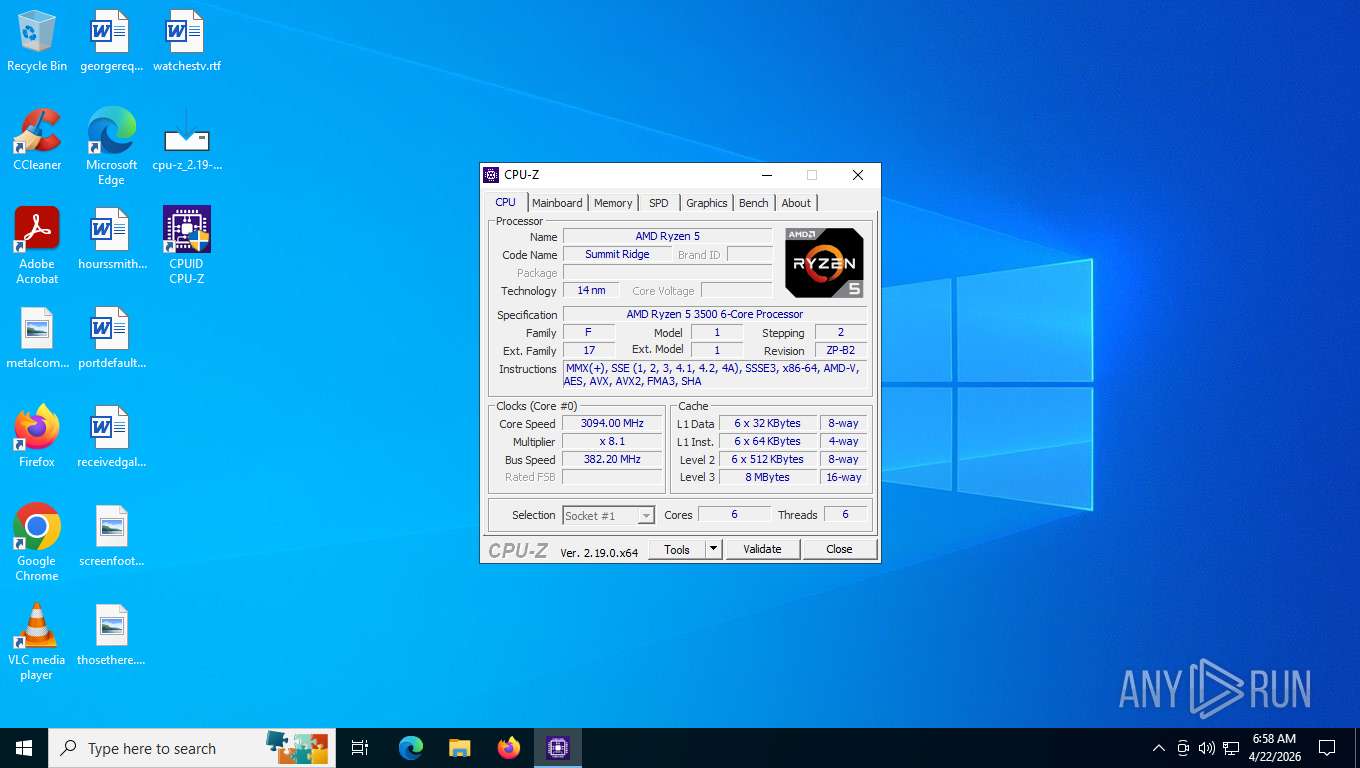Click the L1 Data cache 6 x 32 KBytes

[x=767, y=424]
